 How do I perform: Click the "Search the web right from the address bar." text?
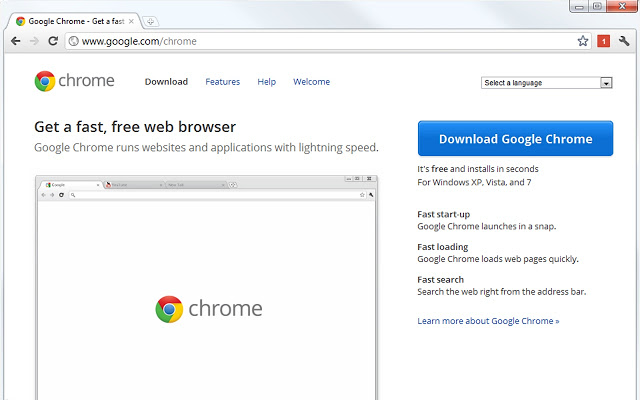tap(502, 292)
